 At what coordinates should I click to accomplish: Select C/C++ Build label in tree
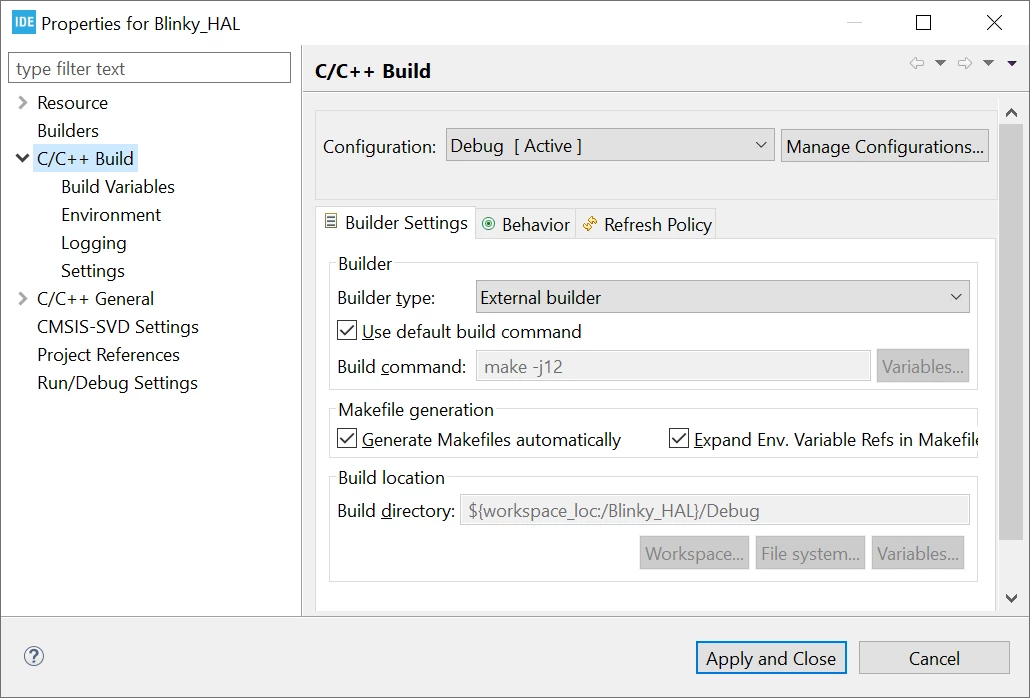click(85, 158)
